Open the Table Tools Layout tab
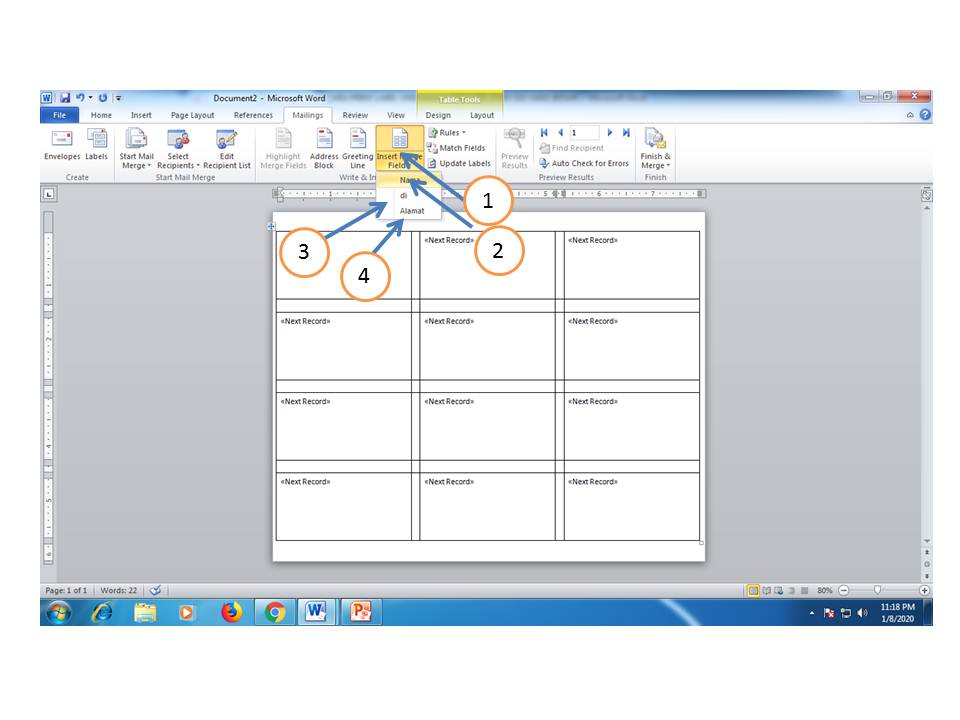 coord(482,115)
